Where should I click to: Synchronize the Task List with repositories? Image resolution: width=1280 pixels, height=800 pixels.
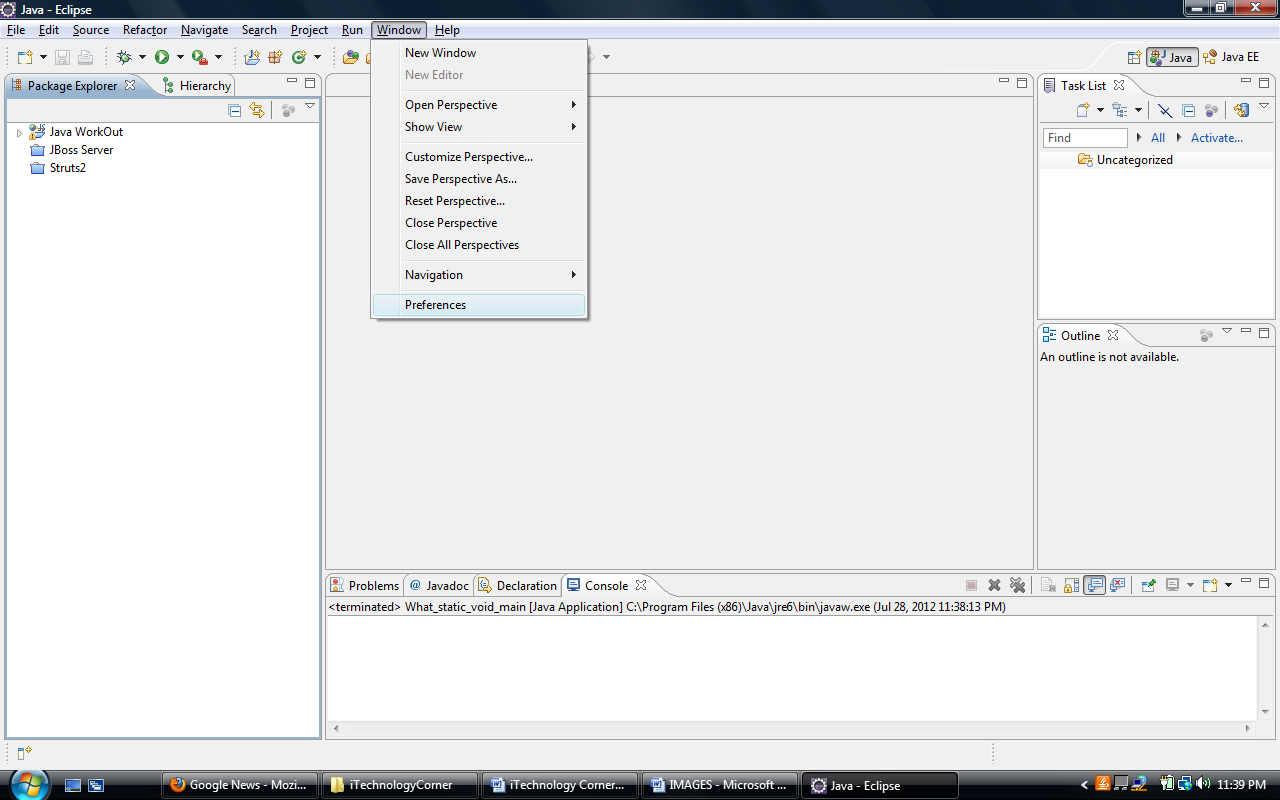click(x=1241, y=110)
